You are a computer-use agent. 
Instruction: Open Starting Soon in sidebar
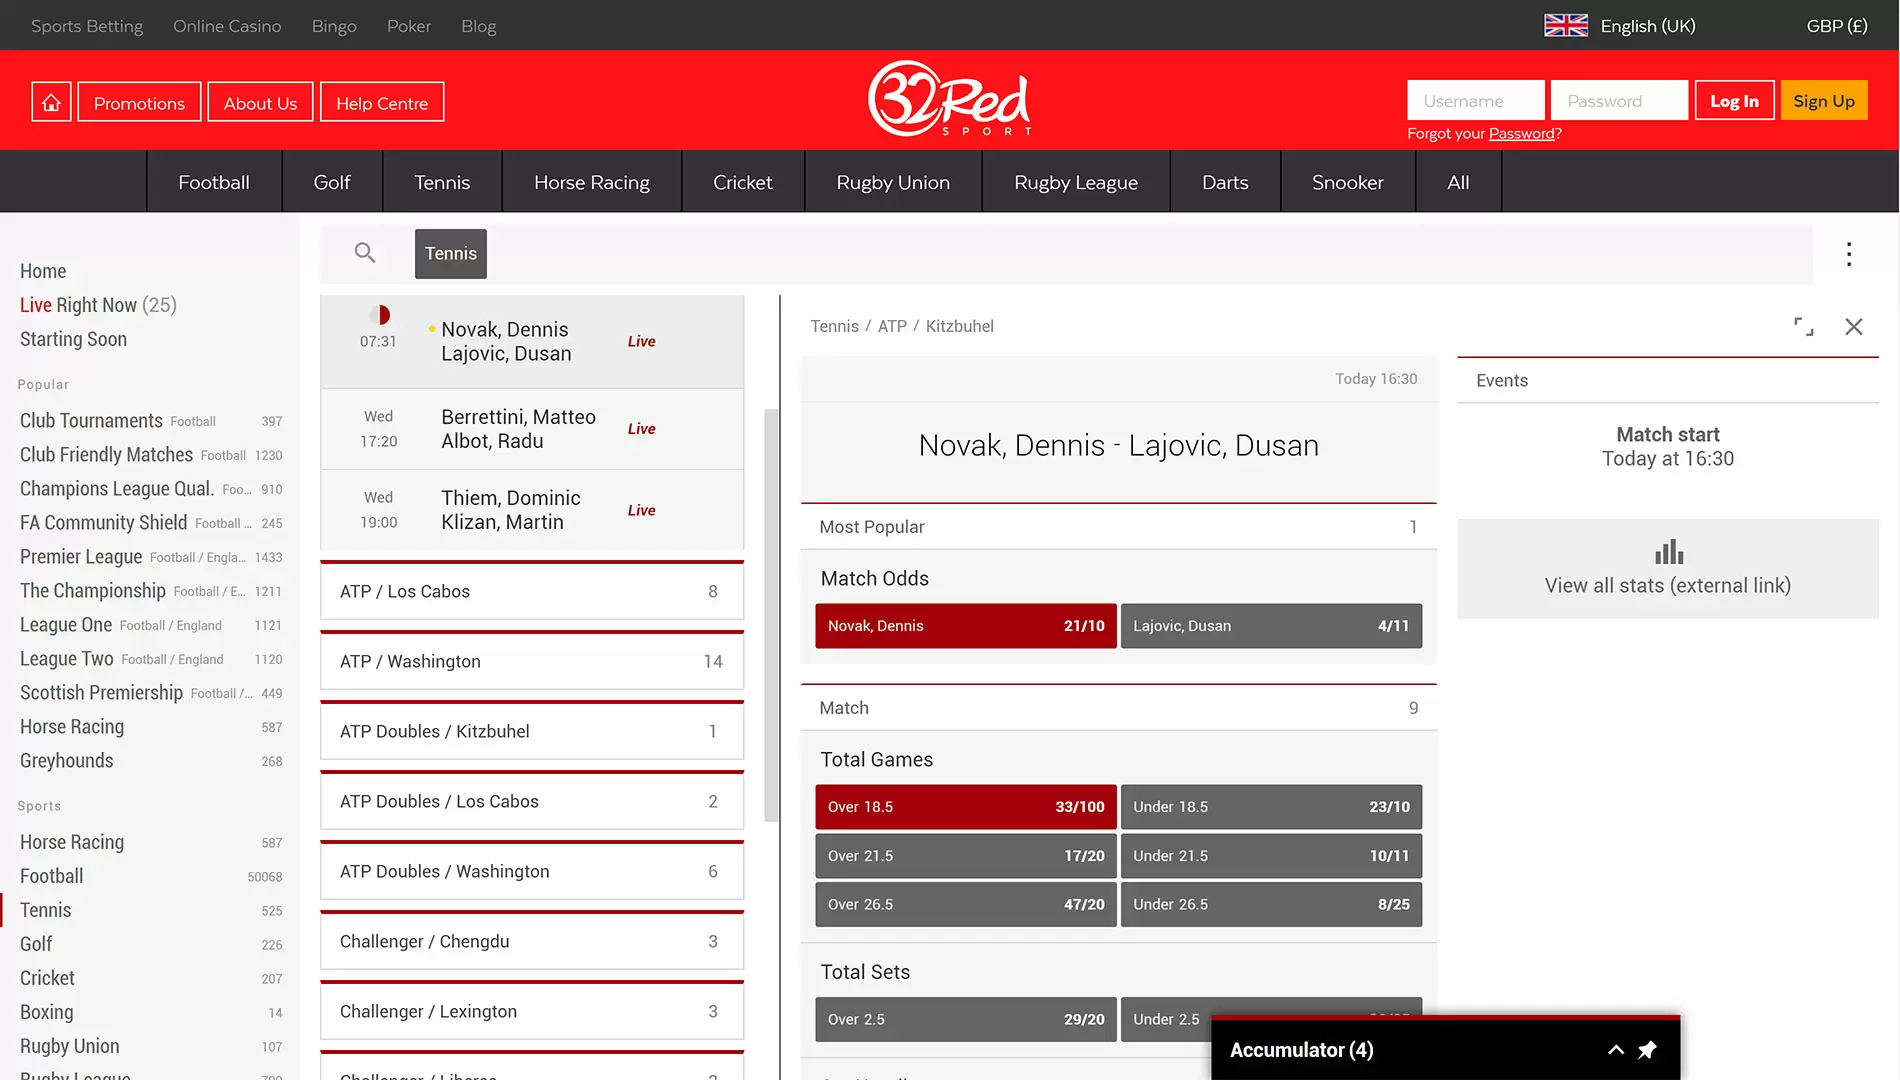[x=73, y=339]
